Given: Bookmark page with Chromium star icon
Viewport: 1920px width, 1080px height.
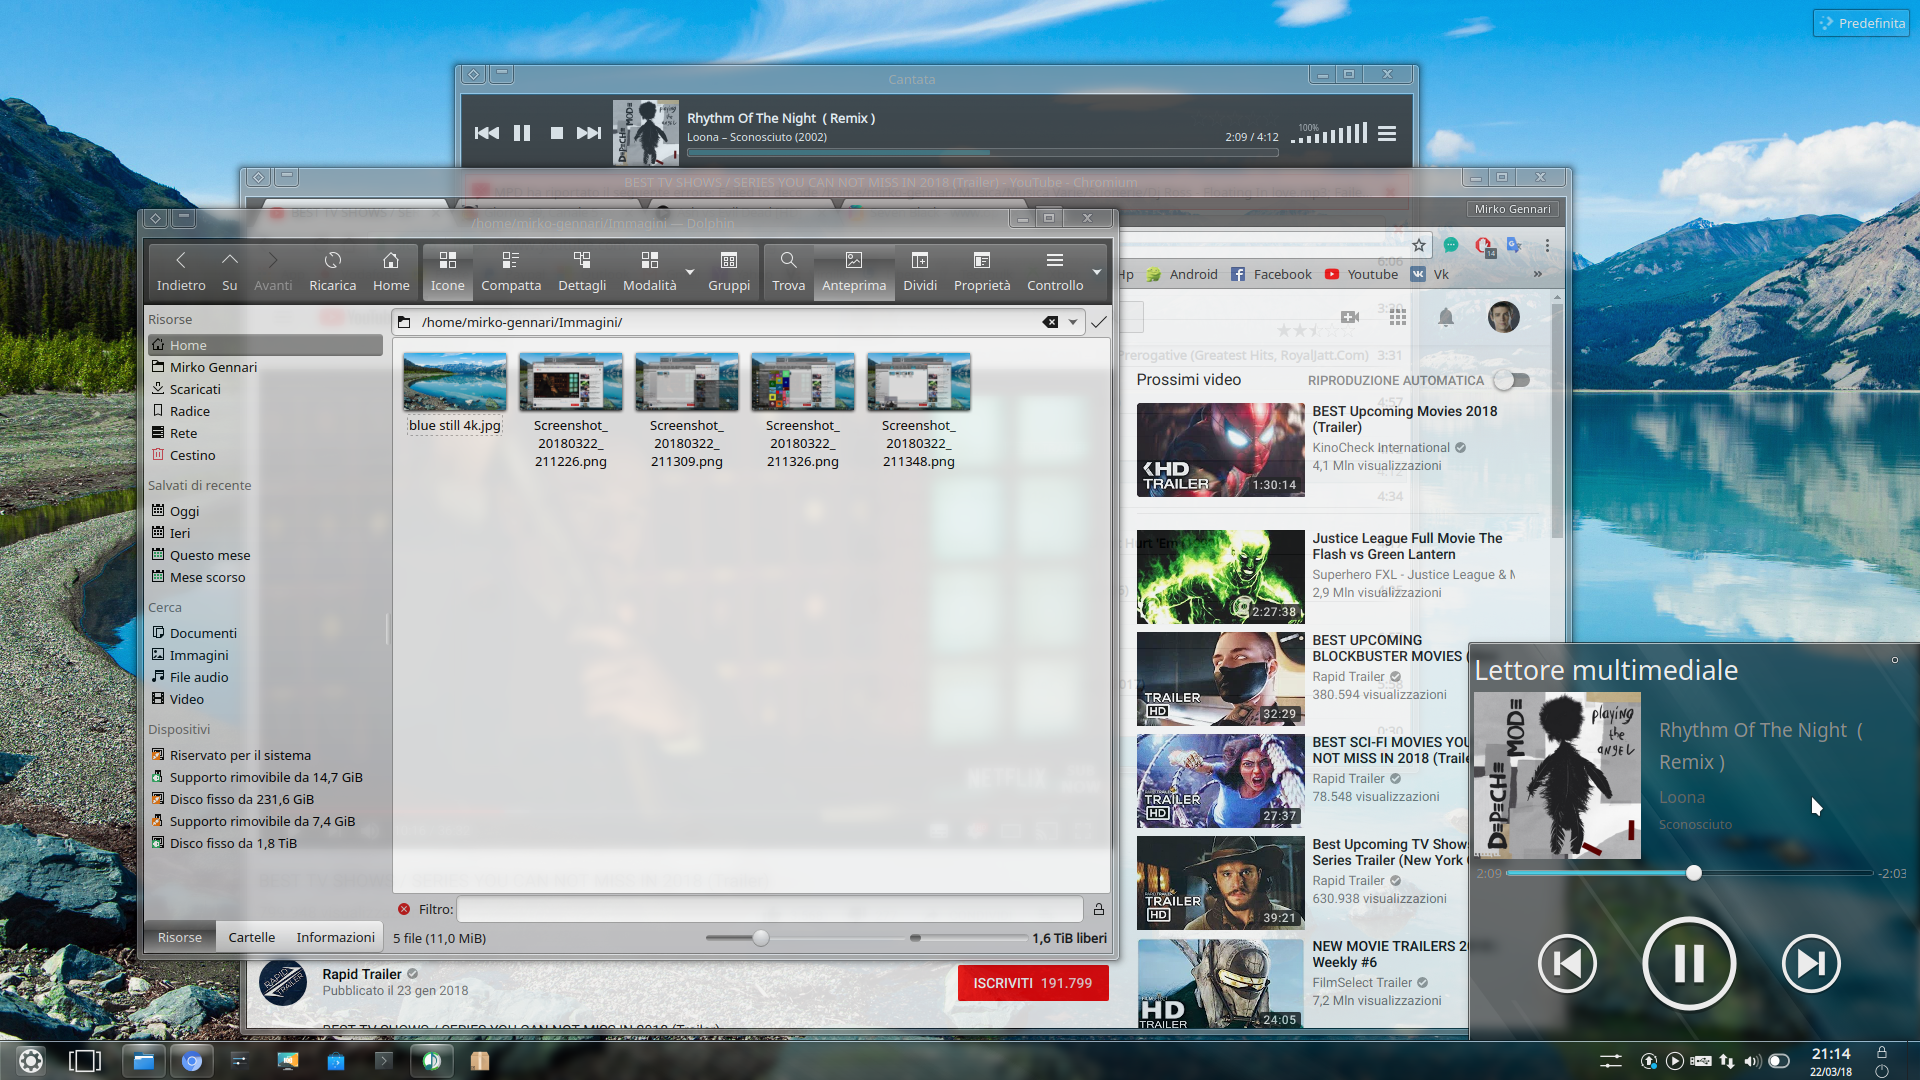Looking at the screenshot, I should [x=1419, y=245].
